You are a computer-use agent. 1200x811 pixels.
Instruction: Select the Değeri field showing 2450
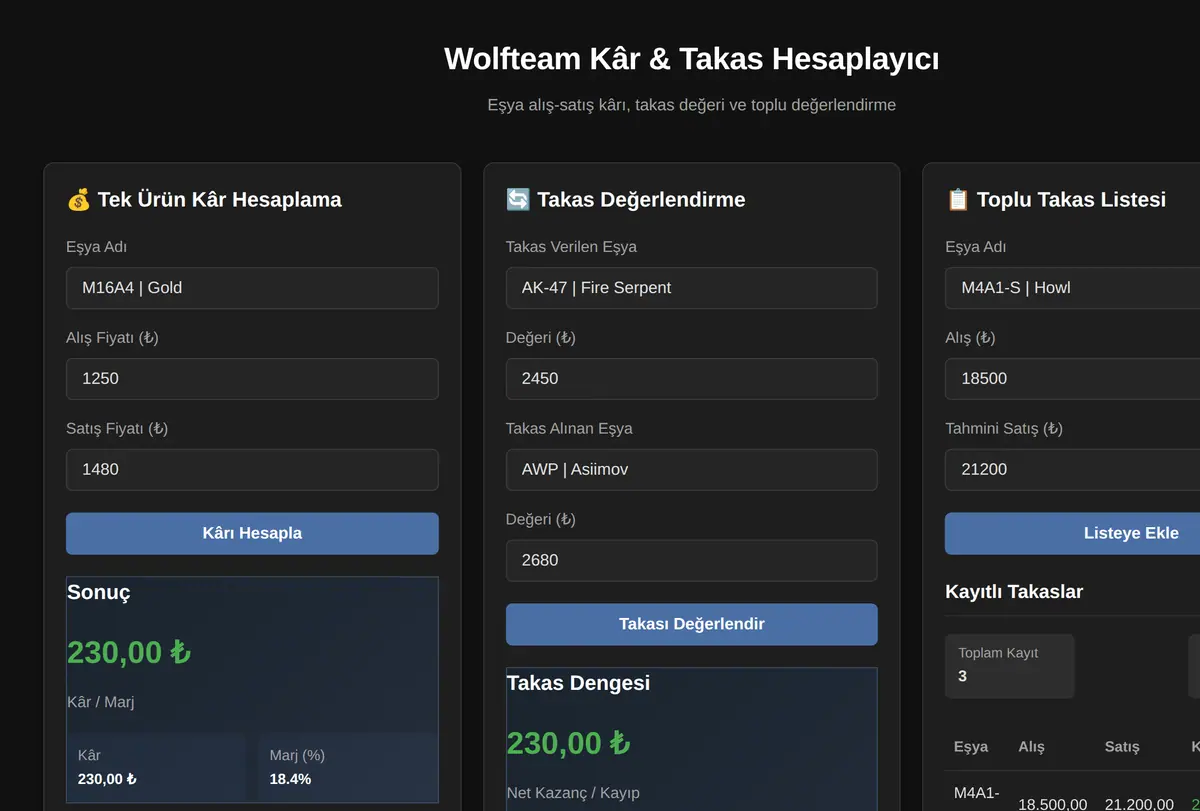coord(692,379)
